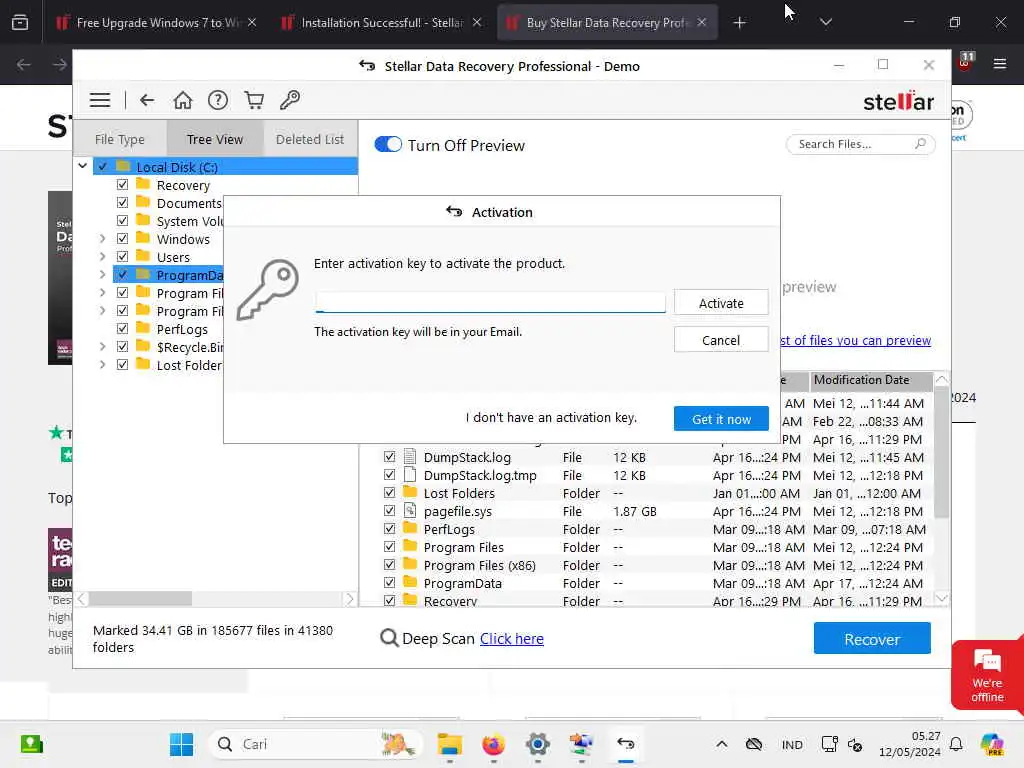Open the Windows Start menu
This screenshot has width=1024, height=768.
coord(182,744)
